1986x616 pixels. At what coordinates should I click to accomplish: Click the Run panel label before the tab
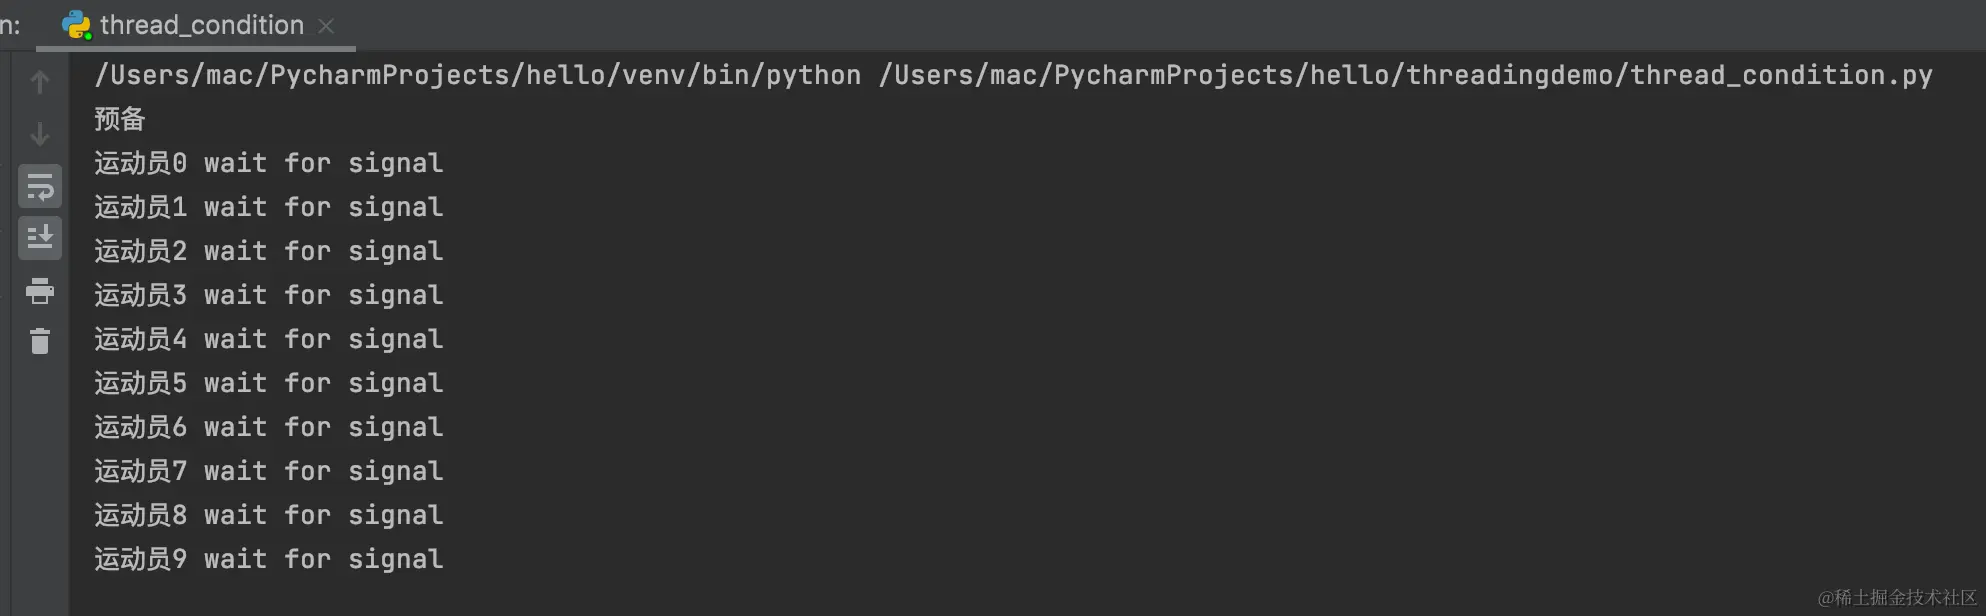click(x=10, y=25)
